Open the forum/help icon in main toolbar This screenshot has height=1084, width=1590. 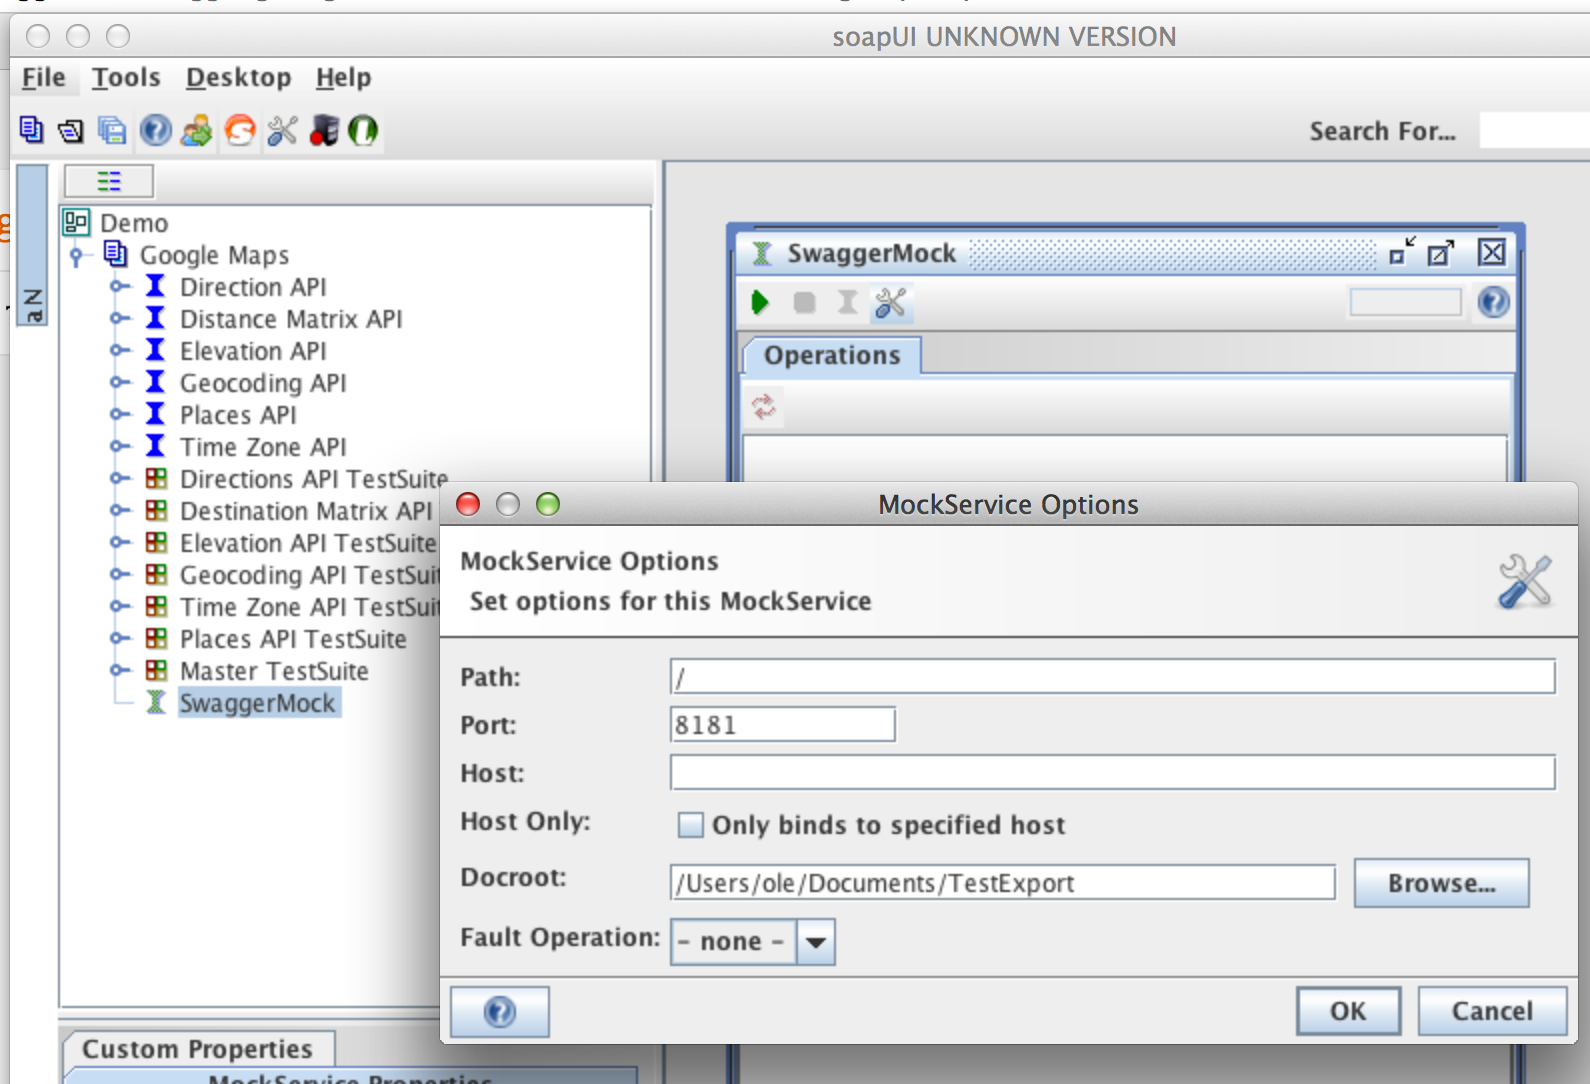[155, 130]
